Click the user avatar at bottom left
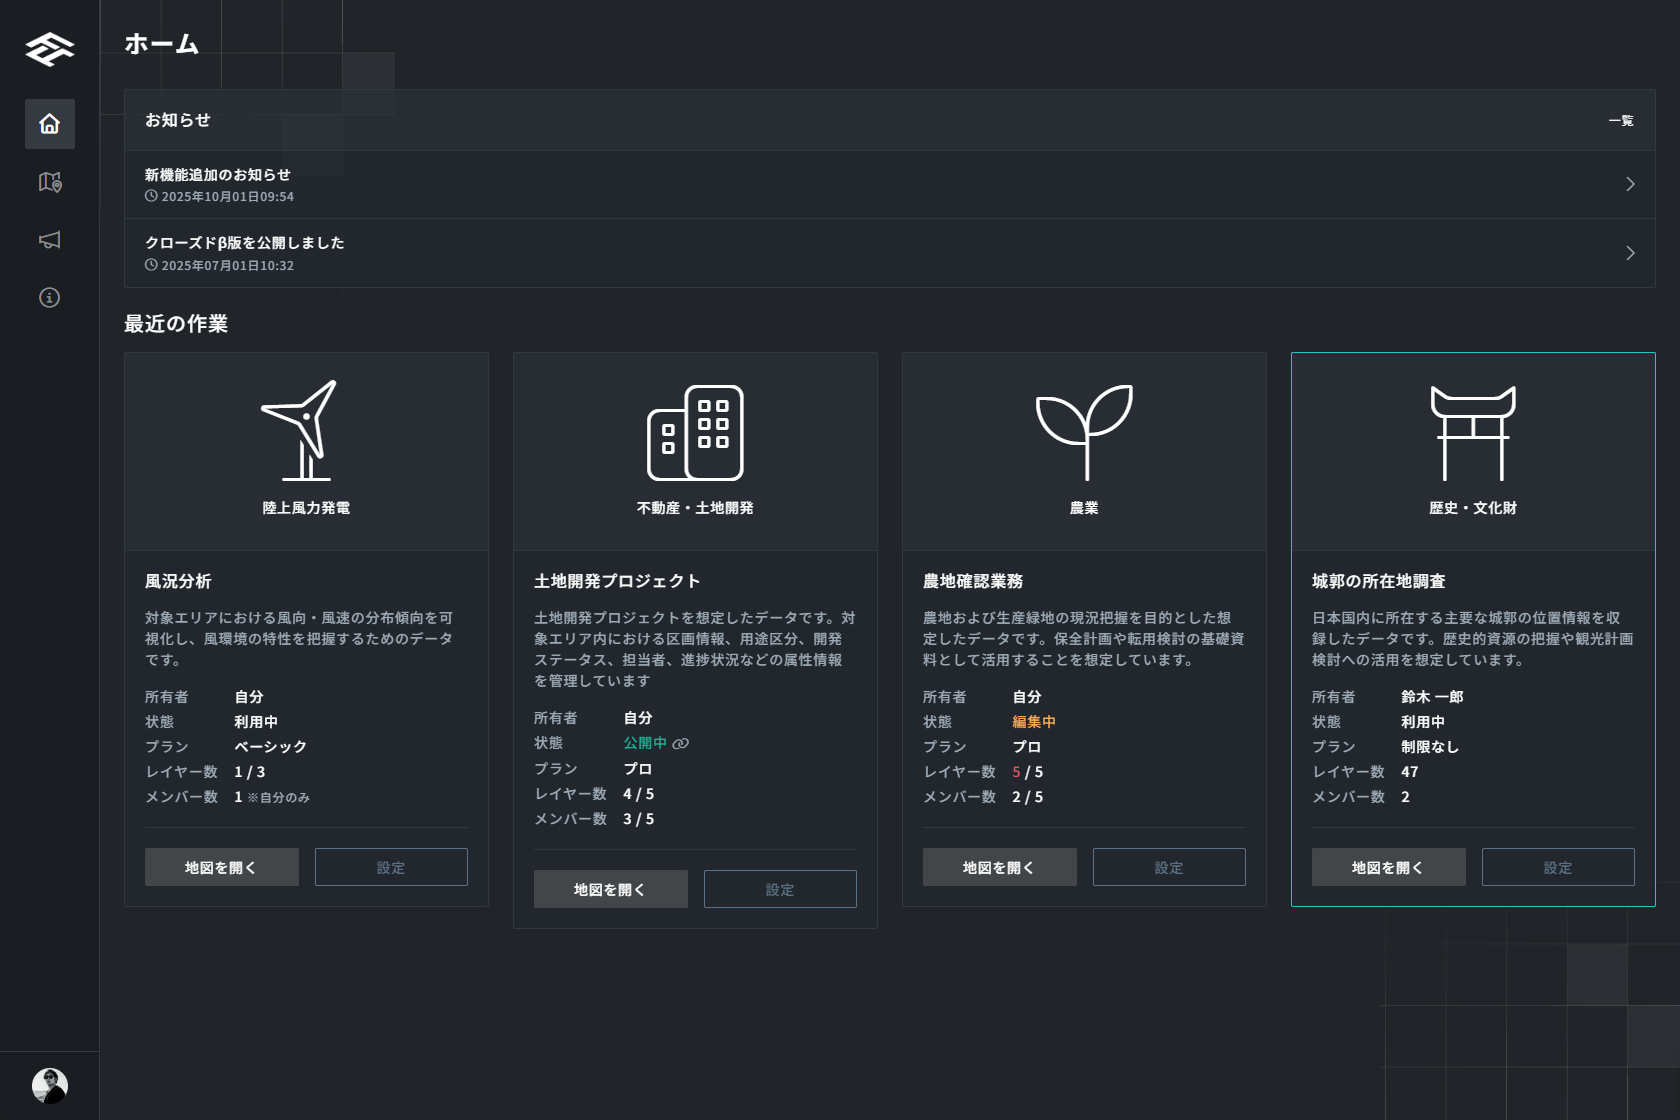 tap(49, 1085)
